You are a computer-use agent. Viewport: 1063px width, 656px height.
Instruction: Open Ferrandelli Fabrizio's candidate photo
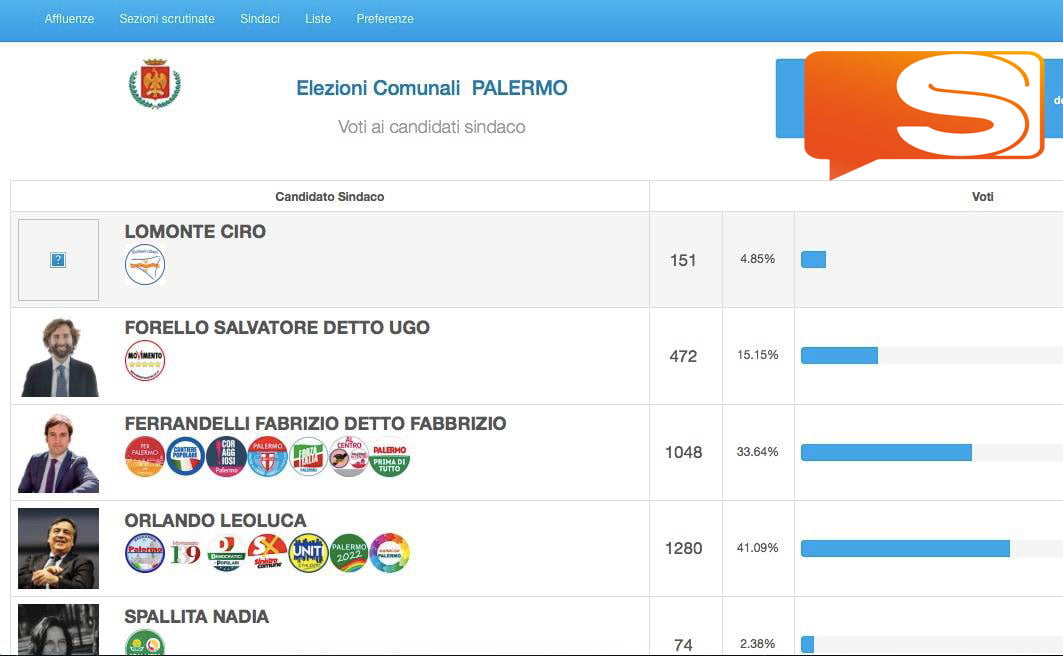58,453
